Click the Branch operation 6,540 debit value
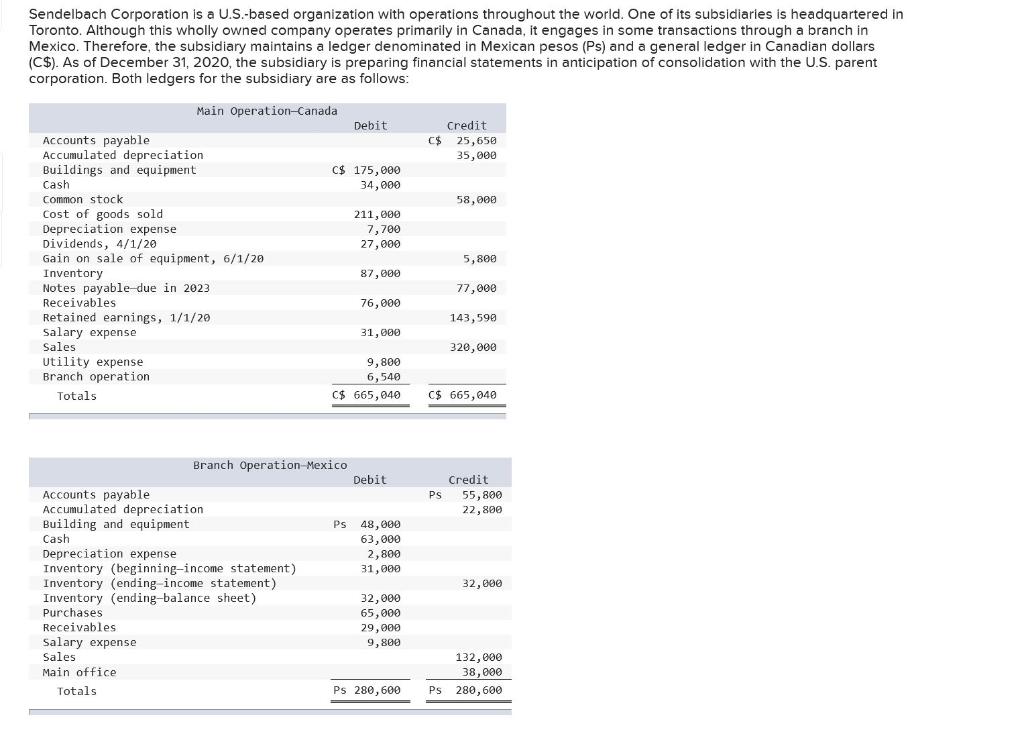Screen dimensions: 1024x738 383,377
